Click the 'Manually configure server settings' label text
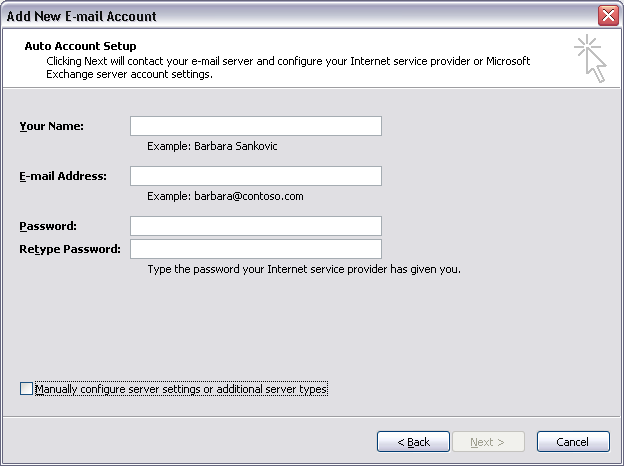This screenshot has width=624, height=466. pyautogui.click(x=181, y=389)
